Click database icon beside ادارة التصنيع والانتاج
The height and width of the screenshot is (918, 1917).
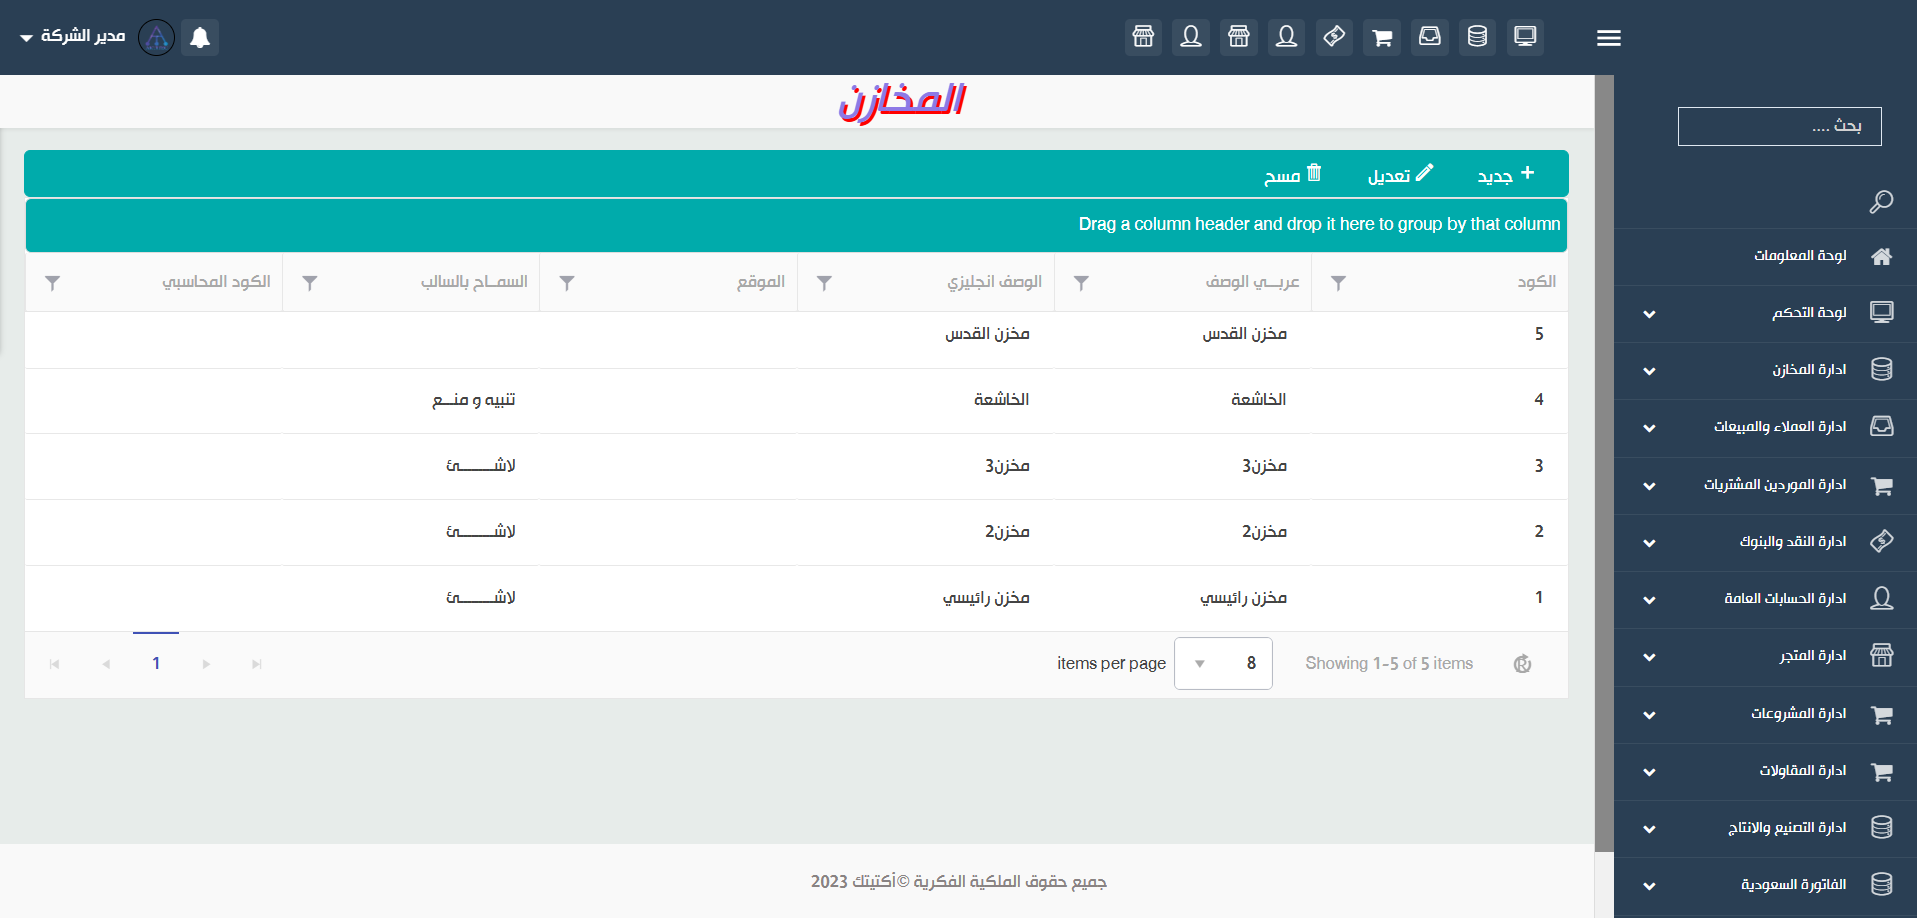click(1881, 827)
